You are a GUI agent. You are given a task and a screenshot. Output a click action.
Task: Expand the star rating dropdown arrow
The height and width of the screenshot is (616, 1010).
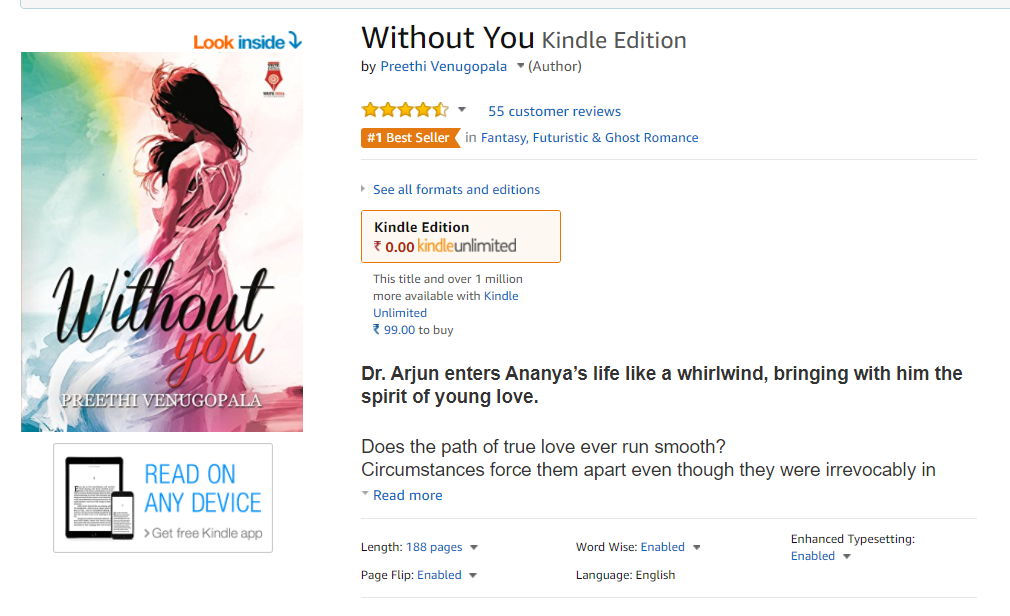click(462, 110)
